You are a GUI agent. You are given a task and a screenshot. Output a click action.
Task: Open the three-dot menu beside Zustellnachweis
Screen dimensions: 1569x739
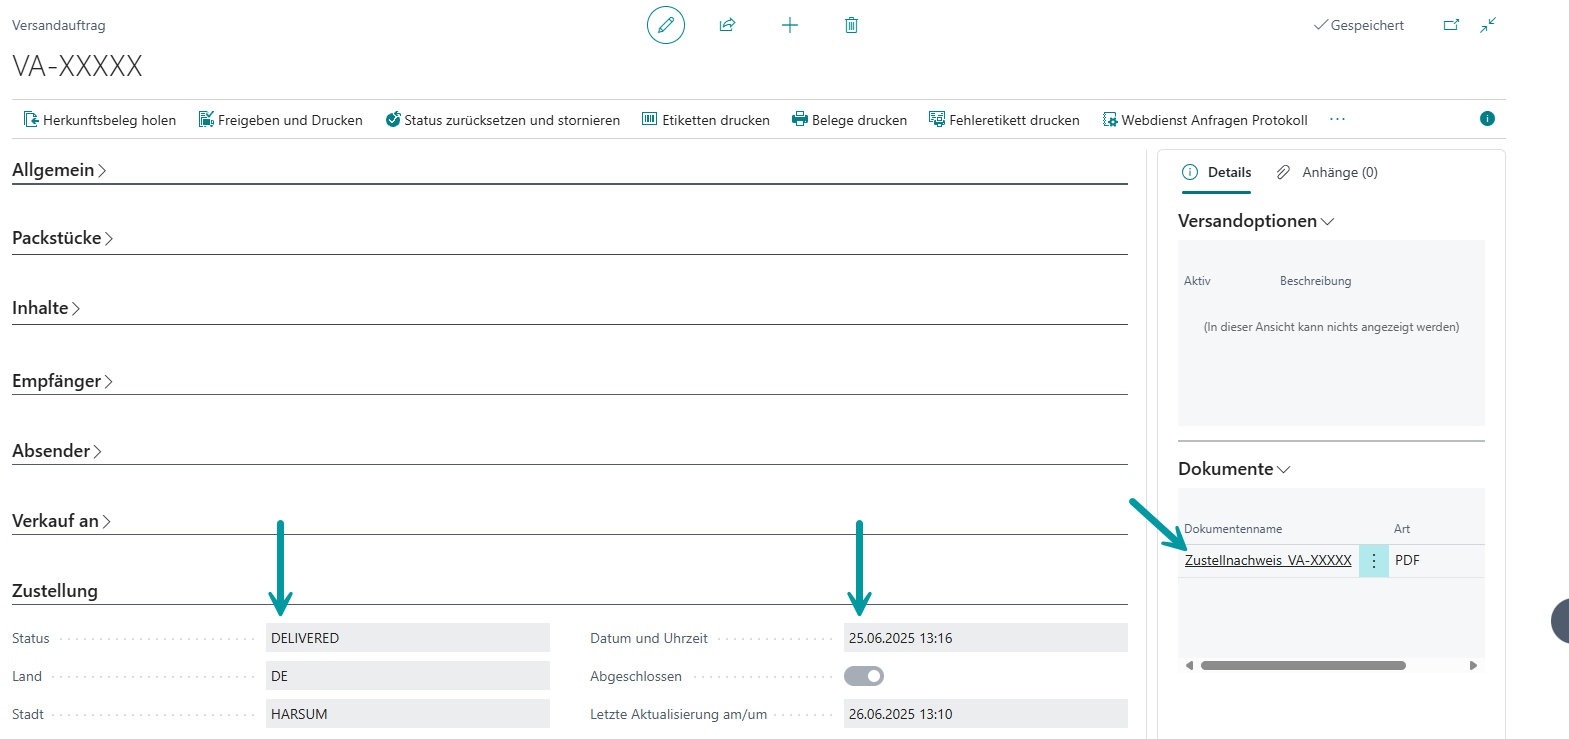[x=1373, y=561]
